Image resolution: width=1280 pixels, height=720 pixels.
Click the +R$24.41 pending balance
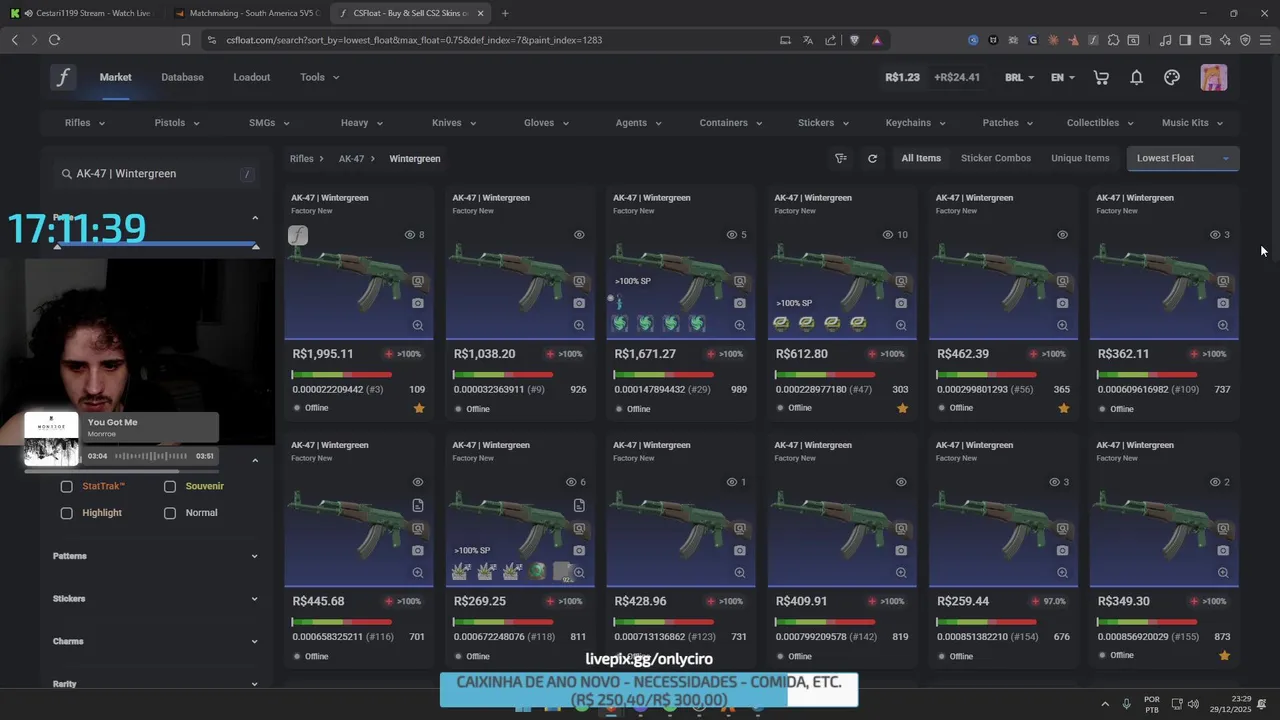(957, 77)
